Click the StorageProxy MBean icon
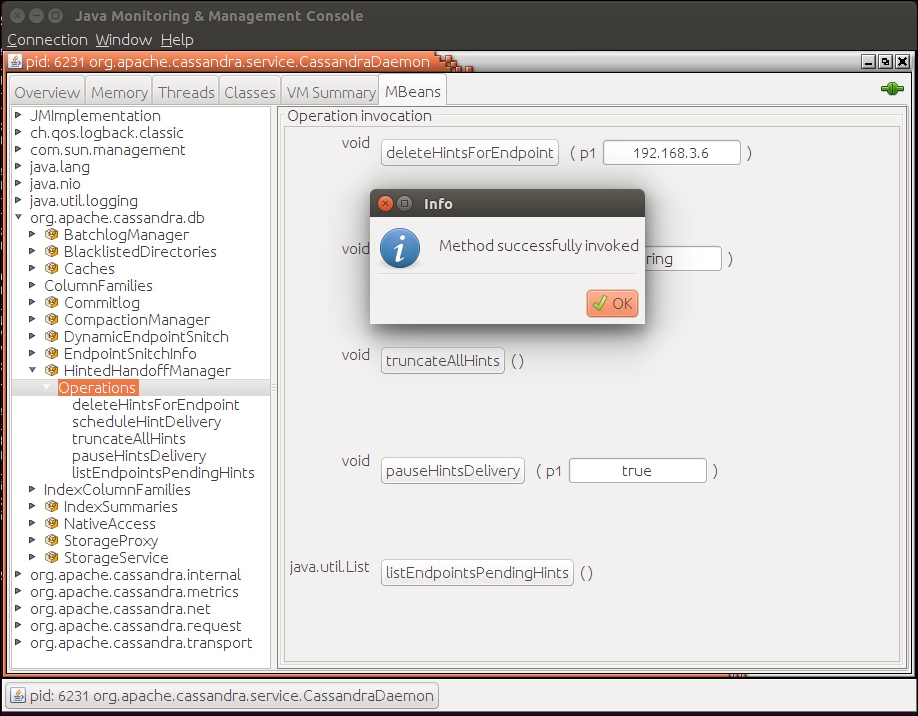Image resolution: width=918 pixels, height=716 pixels. pos(52,540)
